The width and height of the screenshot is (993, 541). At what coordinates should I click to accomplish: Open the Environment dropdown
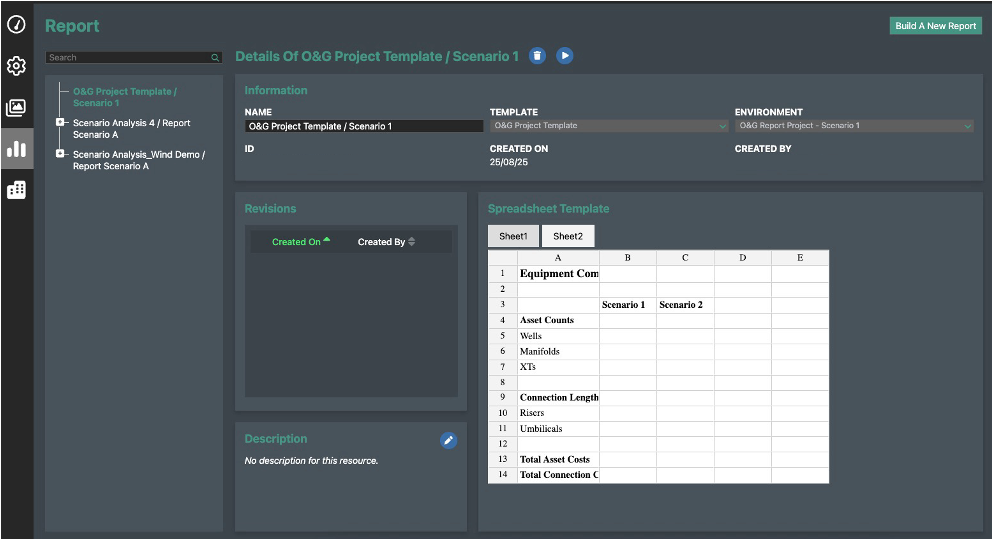pos(854,126)
